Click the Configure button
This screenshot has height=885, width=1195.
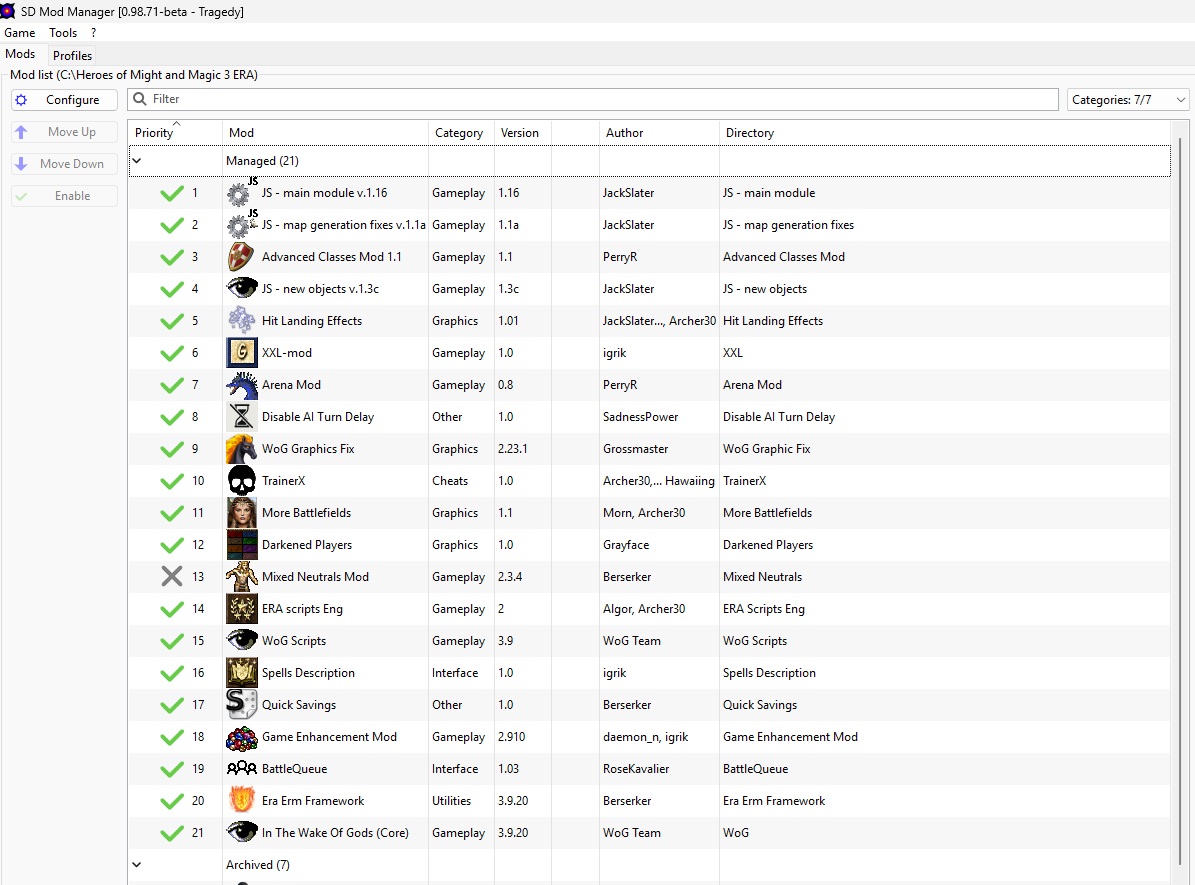pyautogui.click(x=64, y=100)
